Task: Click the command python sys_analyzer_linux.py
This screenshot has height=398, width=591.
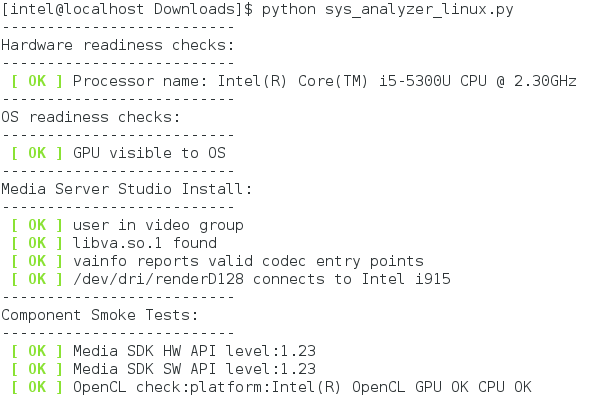Action: pos(387,9)
